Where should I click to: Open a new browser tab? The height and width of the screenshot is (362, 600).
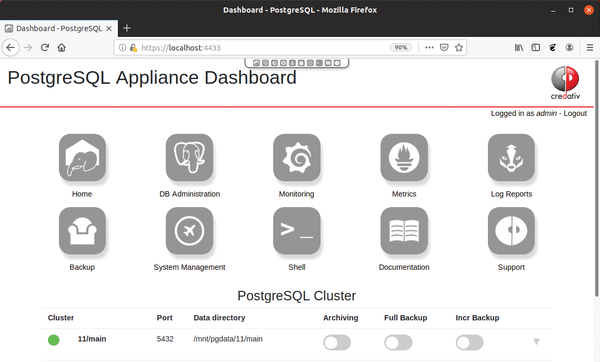tap(127, 28)
